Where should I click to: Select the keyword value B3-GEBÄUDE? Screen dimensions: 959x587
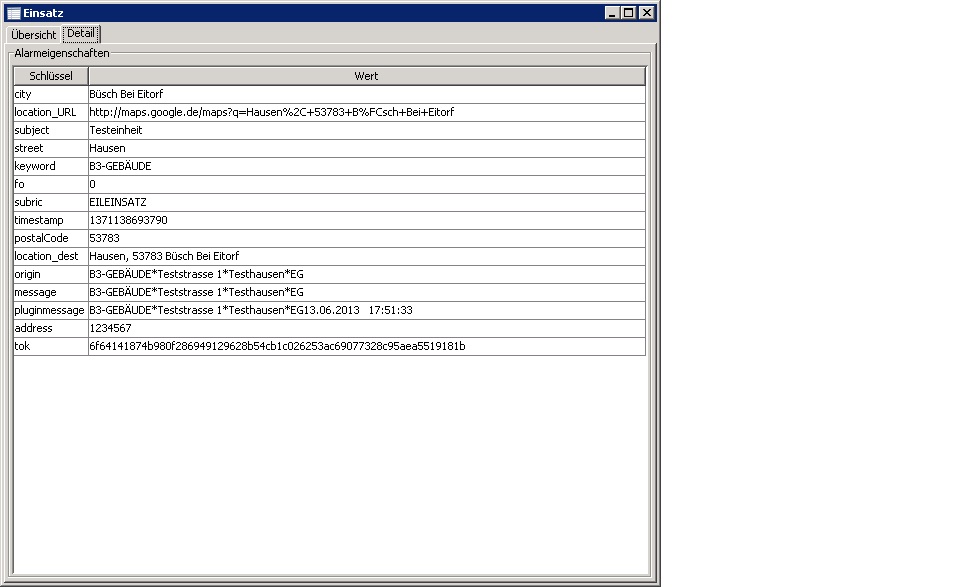click(x=120, y=166)
